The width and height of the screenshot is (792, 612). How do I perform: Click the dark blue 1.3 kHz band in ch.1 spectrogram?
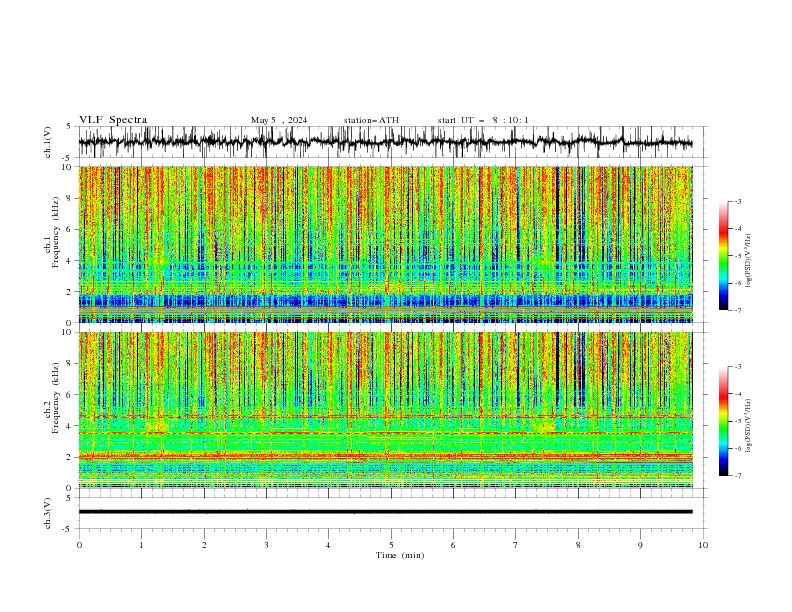click(x=385, y=301)
